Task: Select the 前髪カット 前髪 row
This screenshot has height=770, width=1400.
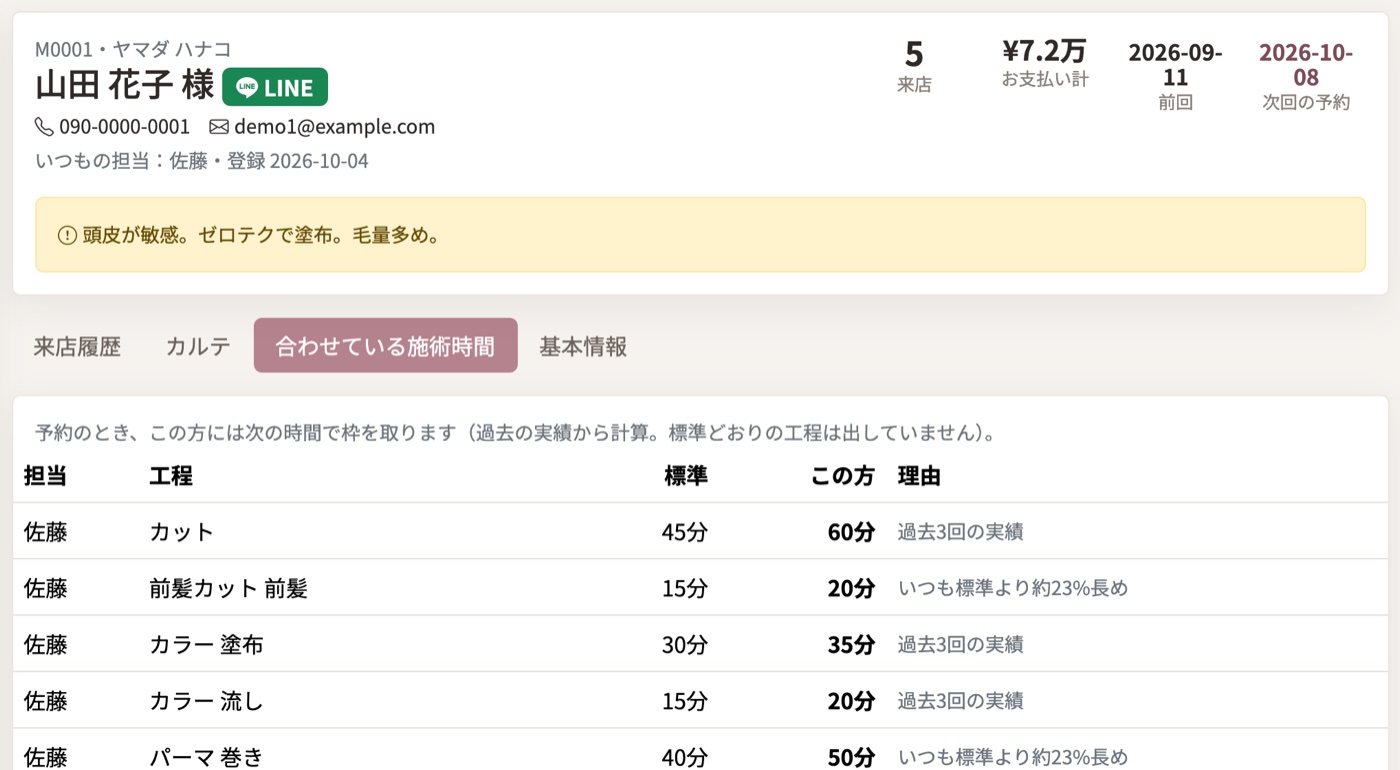Action: coord(700,588)
